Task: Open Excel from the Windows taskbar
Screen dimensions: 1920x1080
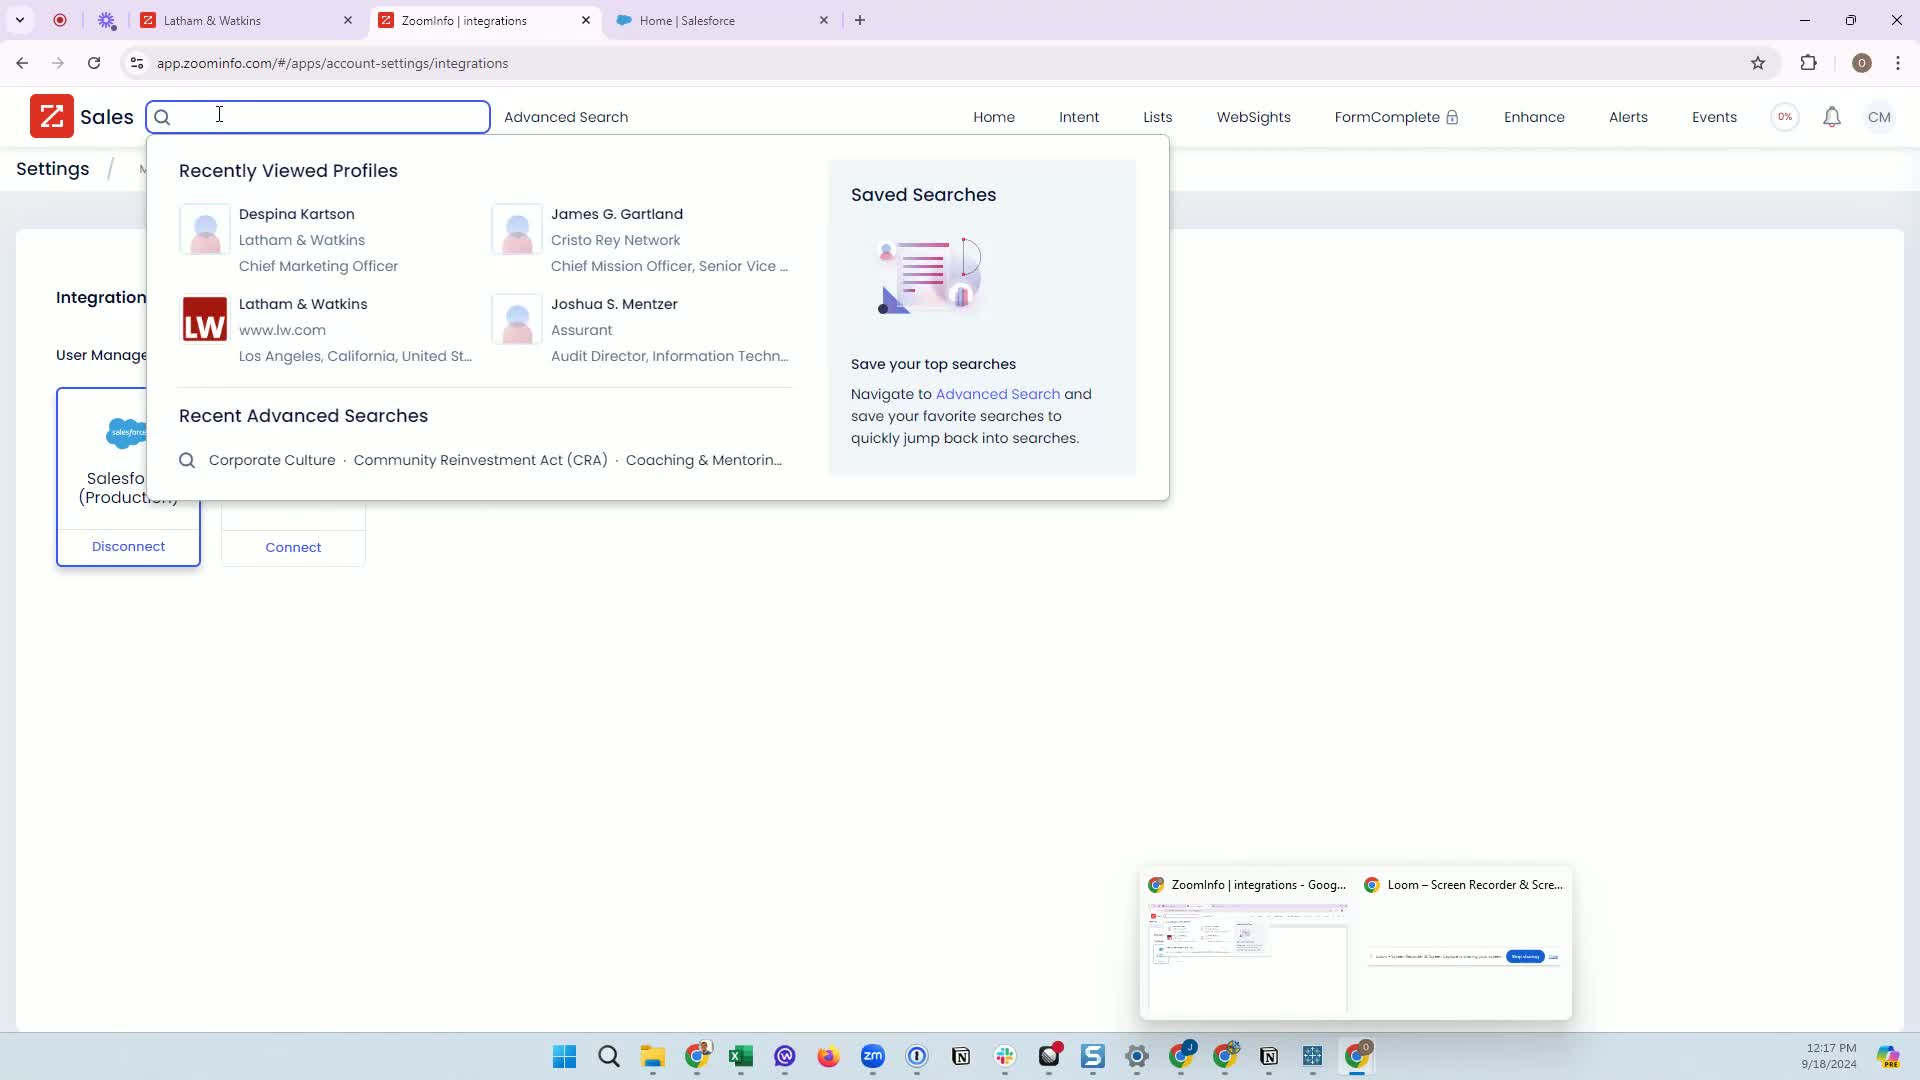Action: coord(741,1056)
